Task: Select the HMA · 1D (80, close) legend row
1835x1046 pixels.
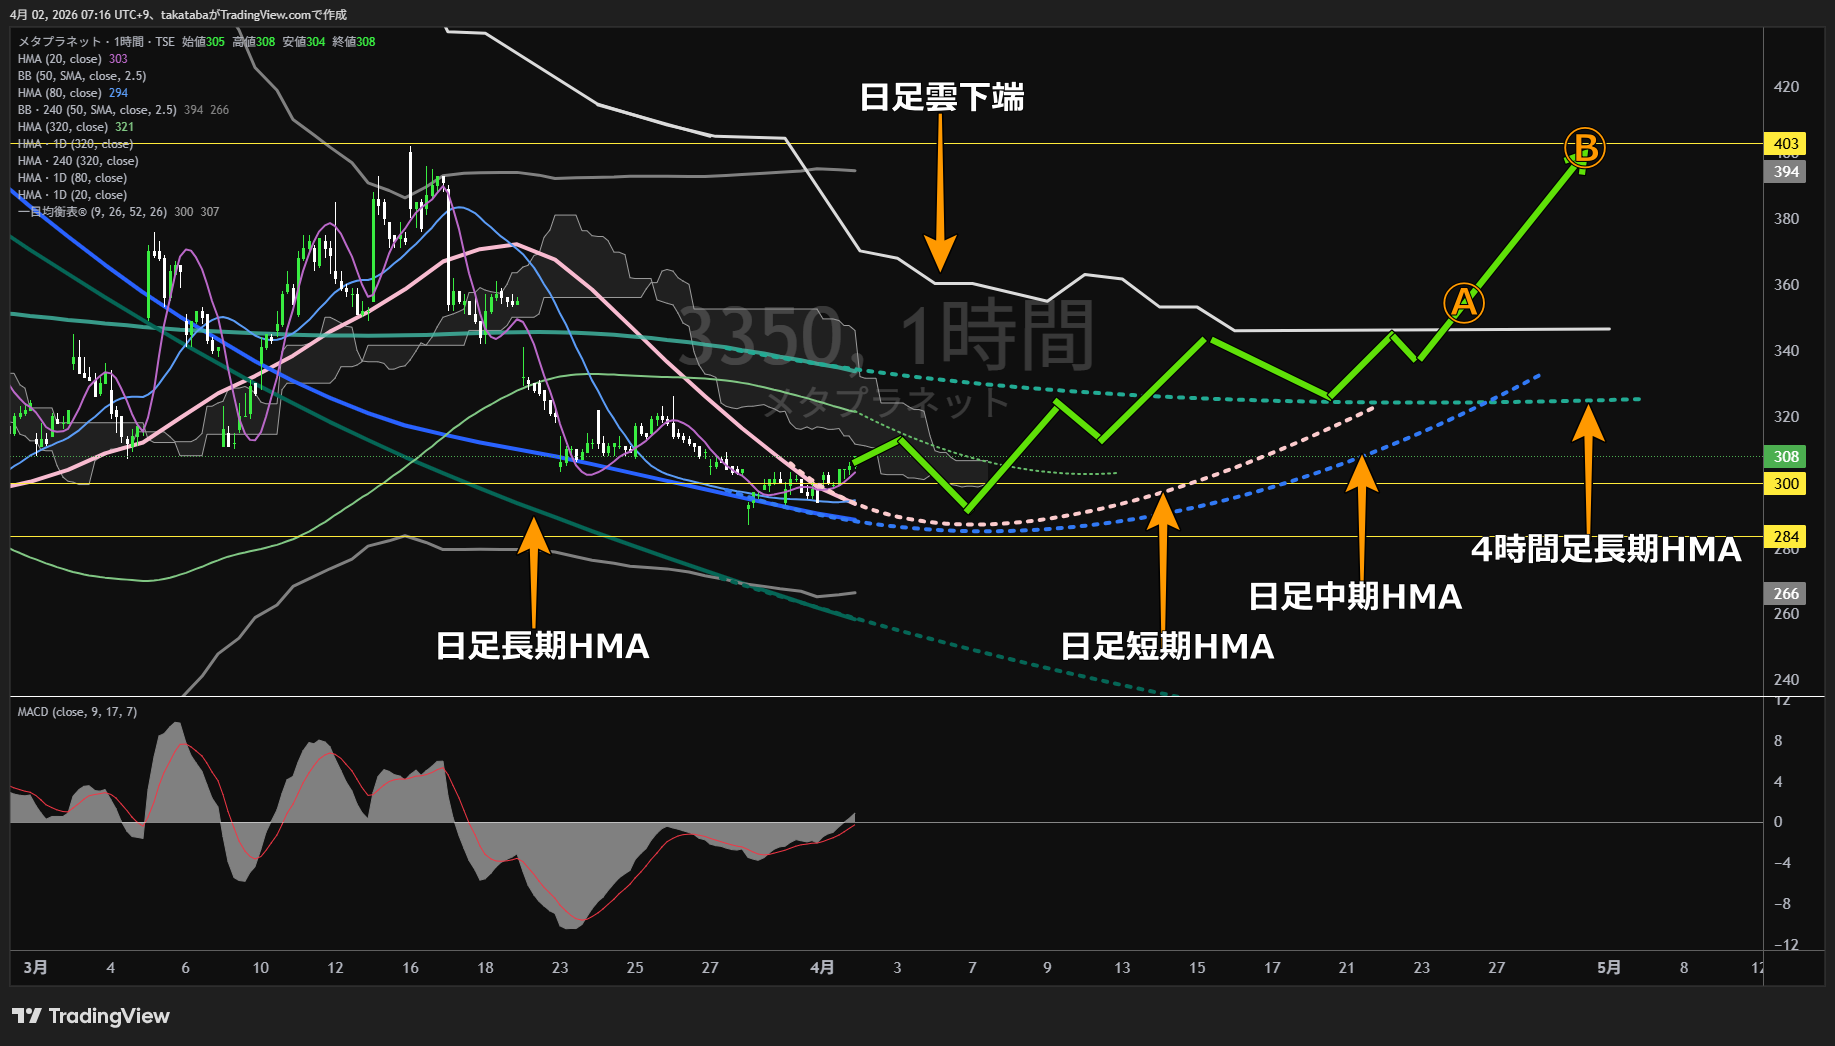Action: [72, 178]
